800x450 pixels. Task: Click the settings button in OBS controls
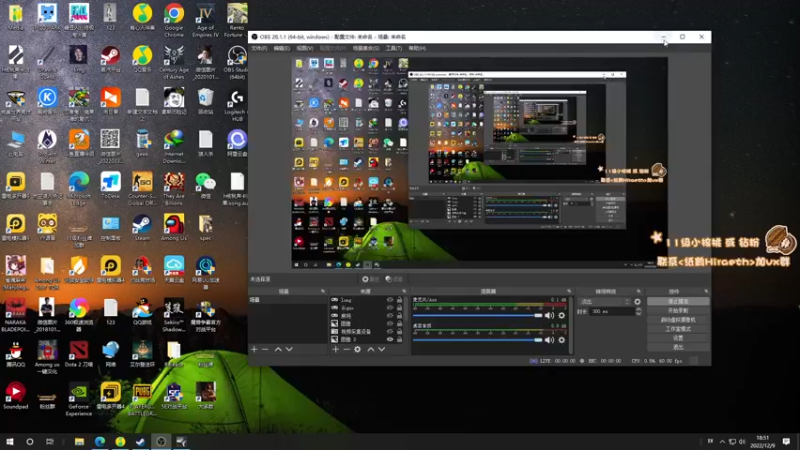click(x=678, y=338)
